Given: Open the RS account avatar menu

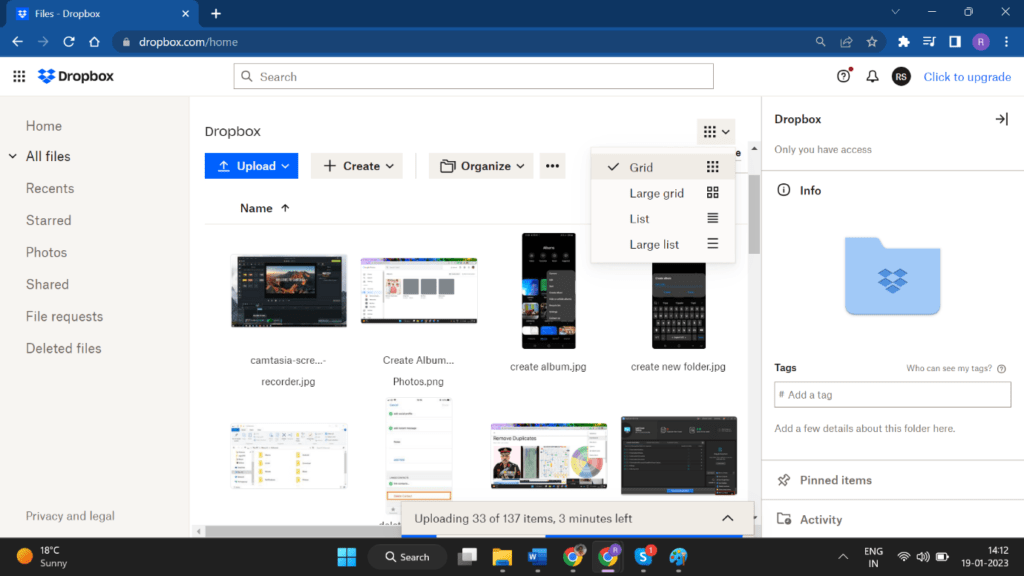Looking at the screenshot, I should click(x=900, y=76).
